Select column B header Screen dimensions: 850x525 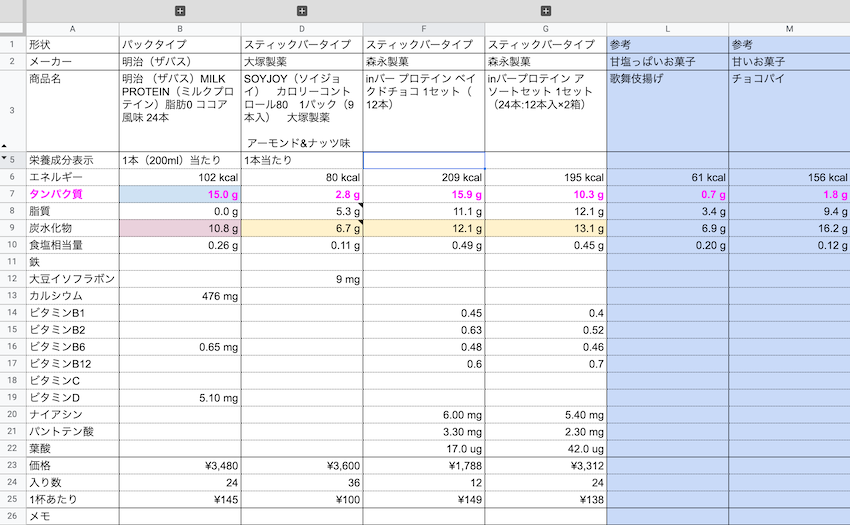(x=180, y=29)
